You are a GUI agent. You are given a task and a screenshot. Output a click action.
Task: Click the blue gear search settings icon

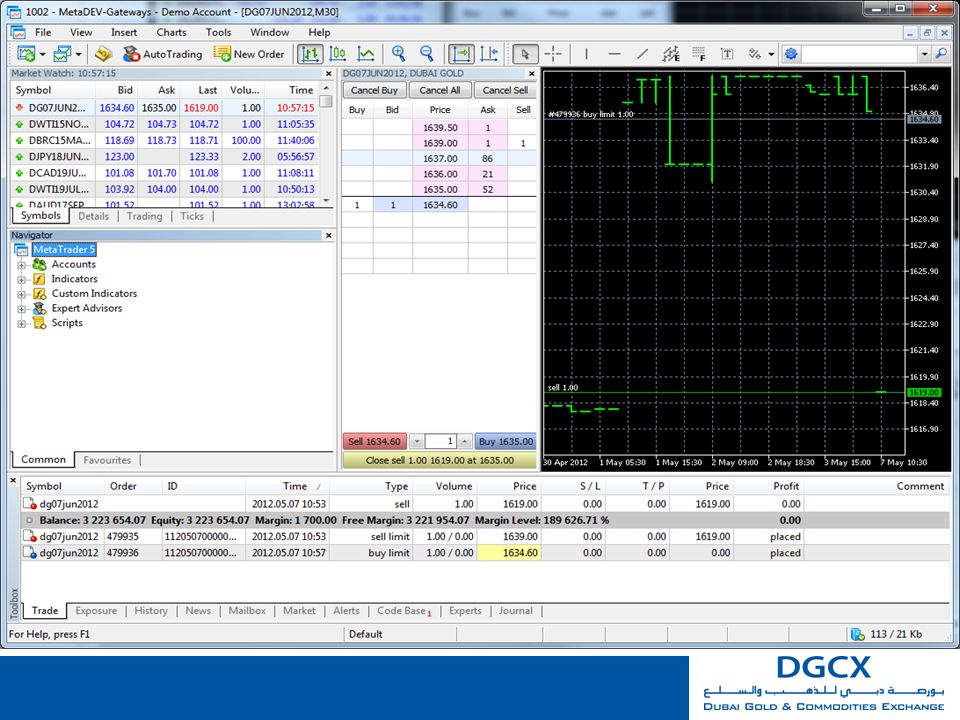point(791,54)
